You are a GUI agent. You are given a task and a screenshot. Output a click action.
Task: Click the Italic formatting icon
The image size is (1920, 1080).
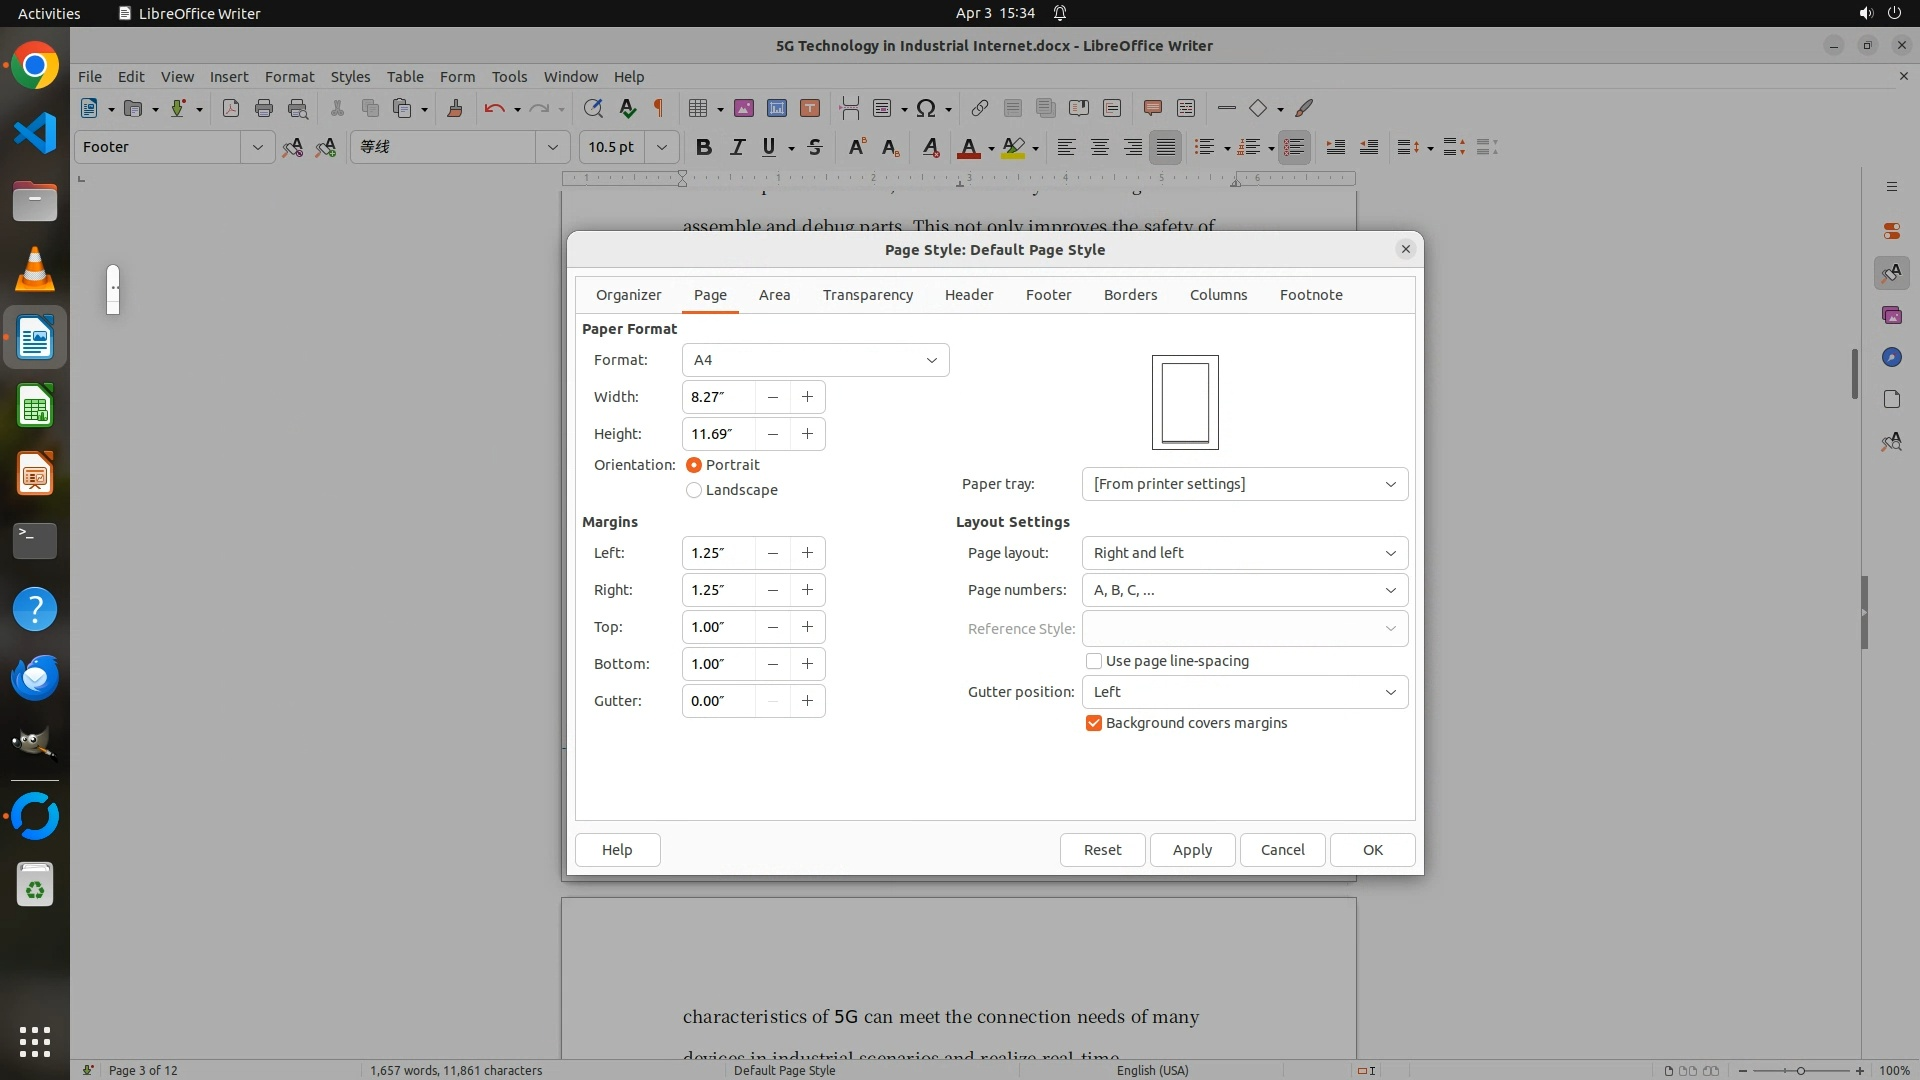click(x=737, y=147)
